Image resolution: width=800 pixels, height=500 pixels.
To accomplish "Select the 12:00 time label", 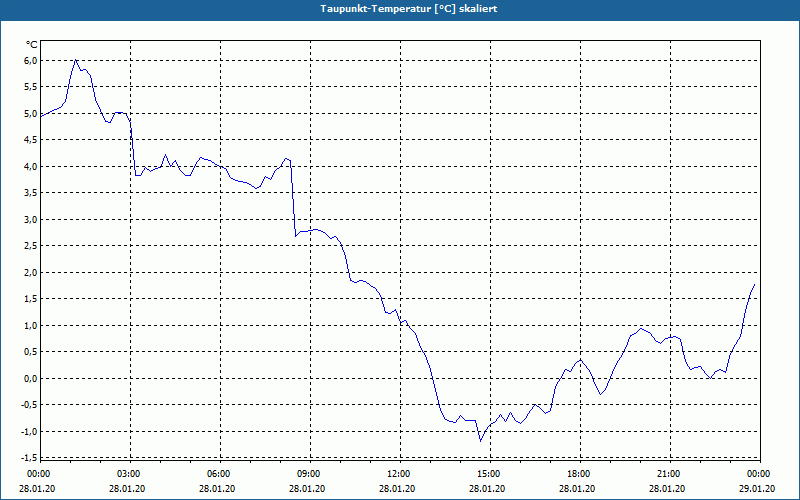I will (399, 474).
